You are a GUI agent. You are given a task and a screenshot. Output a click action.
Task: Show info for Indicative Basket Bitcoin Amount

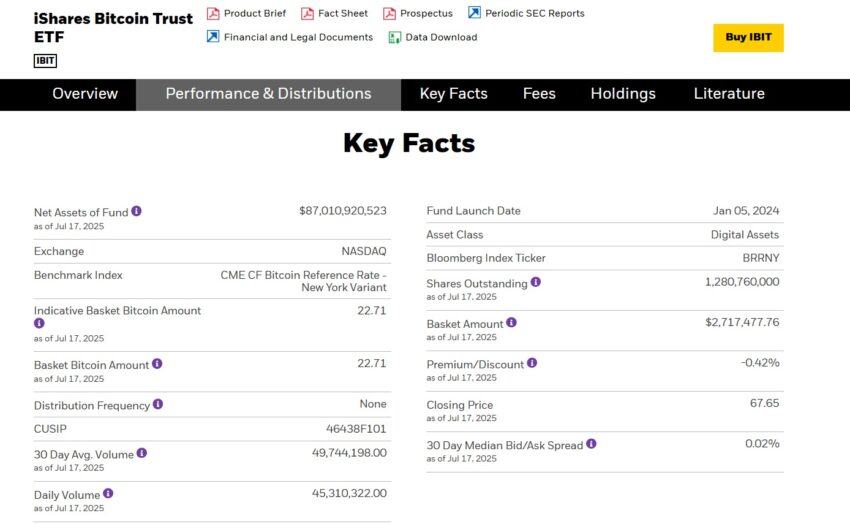click(39, 324)
